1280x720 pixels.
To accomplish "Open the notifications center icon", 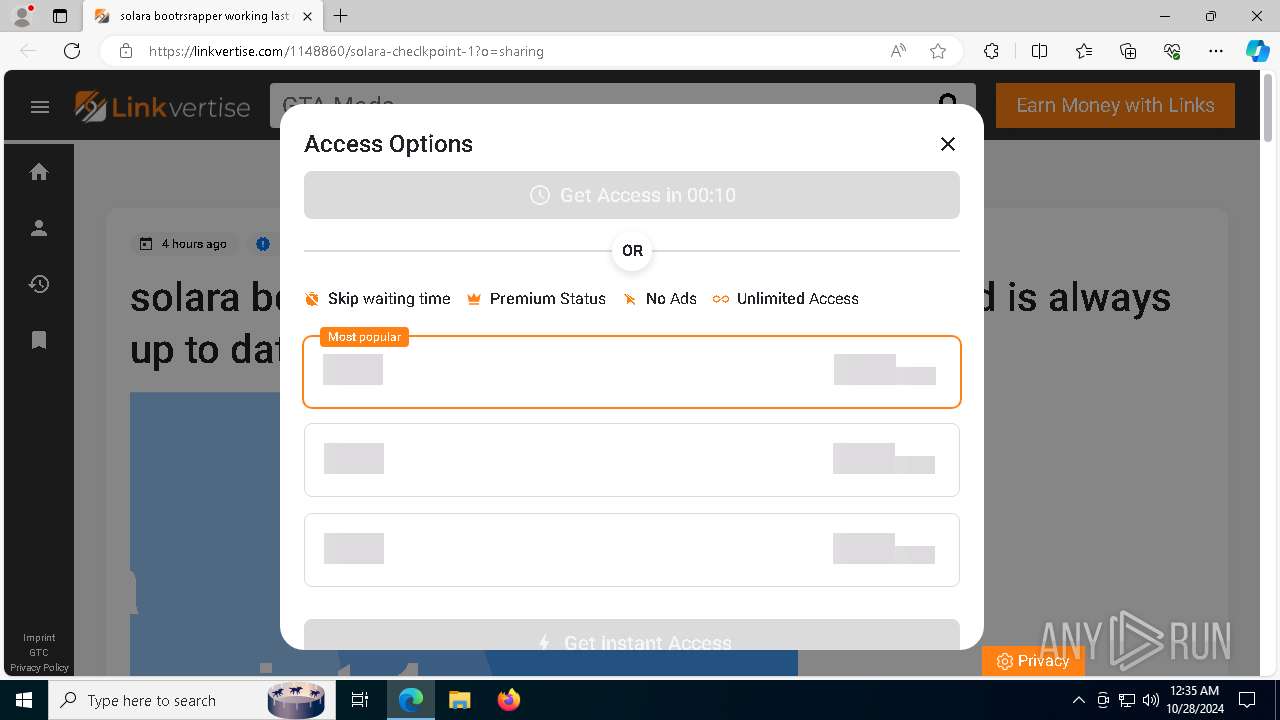I will point(1247,700).
